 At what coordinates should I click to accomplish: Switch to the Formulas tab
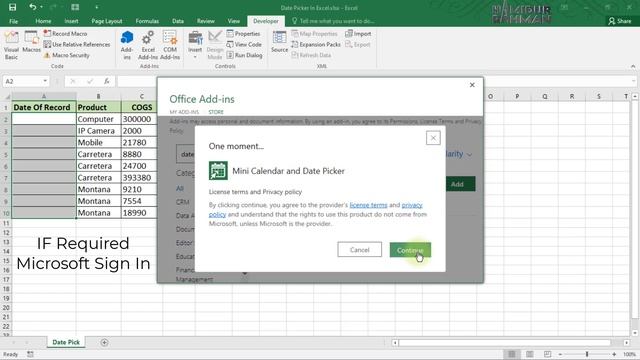(x=147, y=21)
